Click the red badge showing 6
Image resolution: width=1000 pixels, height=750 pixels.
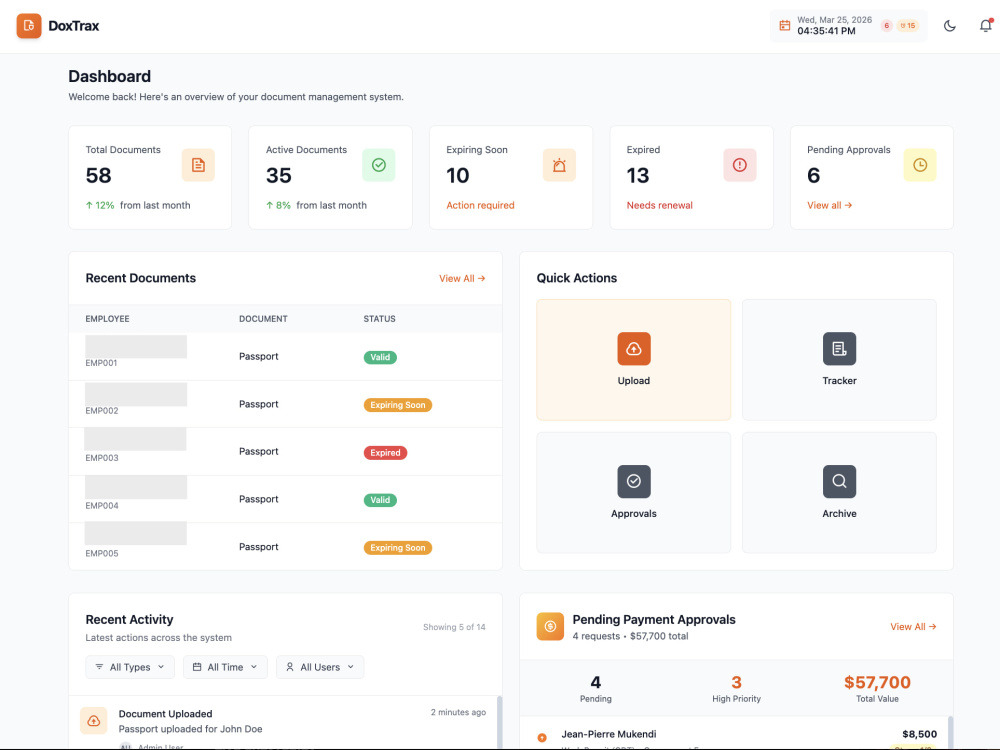click(886, 26)
